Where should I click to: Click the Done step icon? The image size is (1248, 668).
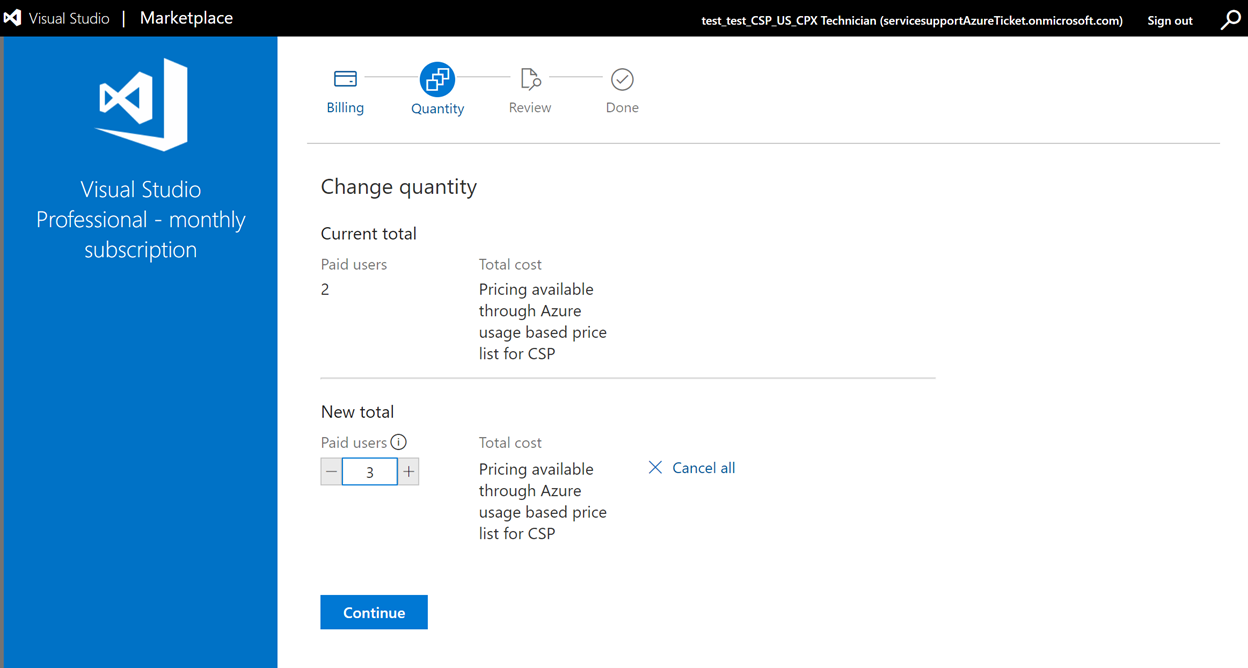(x=621, y=78)
